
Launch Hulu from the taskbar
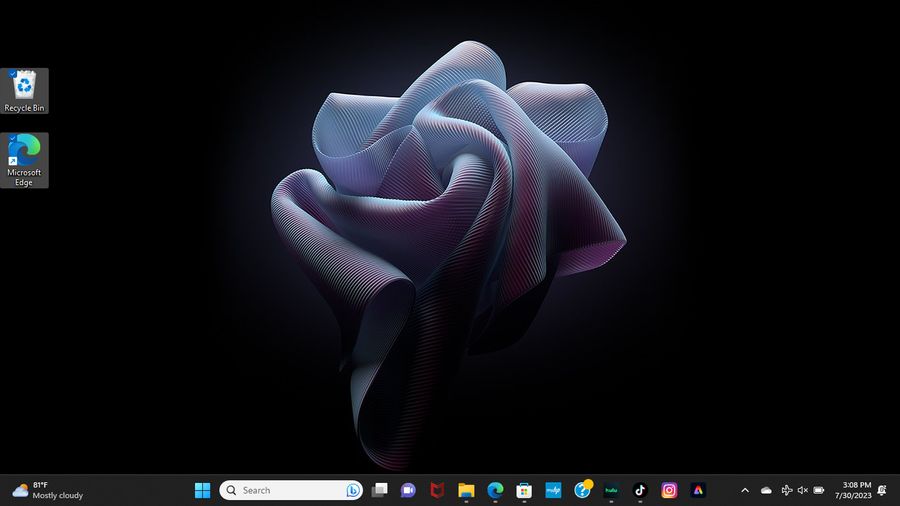pos(611,491)
